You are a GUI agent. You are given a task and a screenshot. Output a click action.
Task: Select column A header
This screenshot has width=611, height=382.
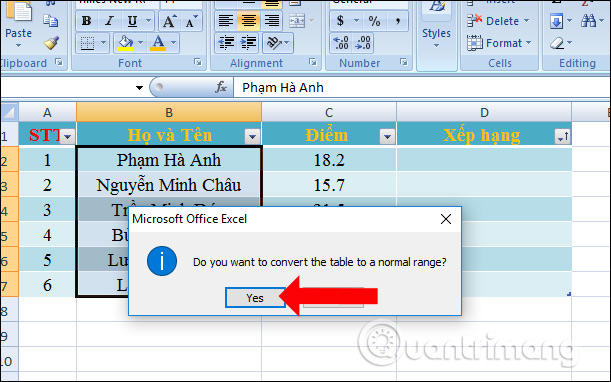tap(47, 112)
